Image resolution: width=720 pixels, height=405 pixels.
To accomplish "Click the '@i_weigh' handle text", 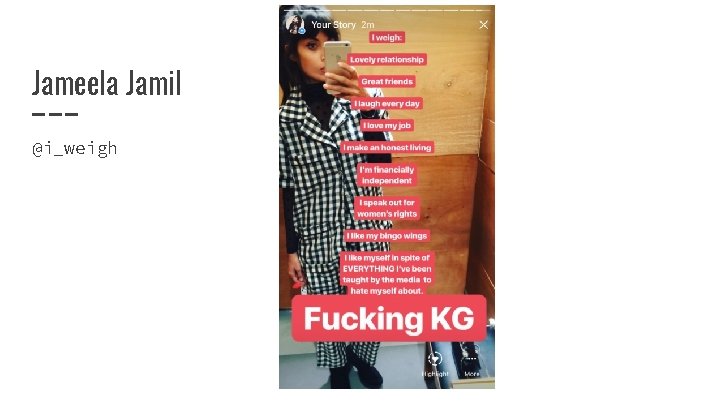I will click(74, 148).
